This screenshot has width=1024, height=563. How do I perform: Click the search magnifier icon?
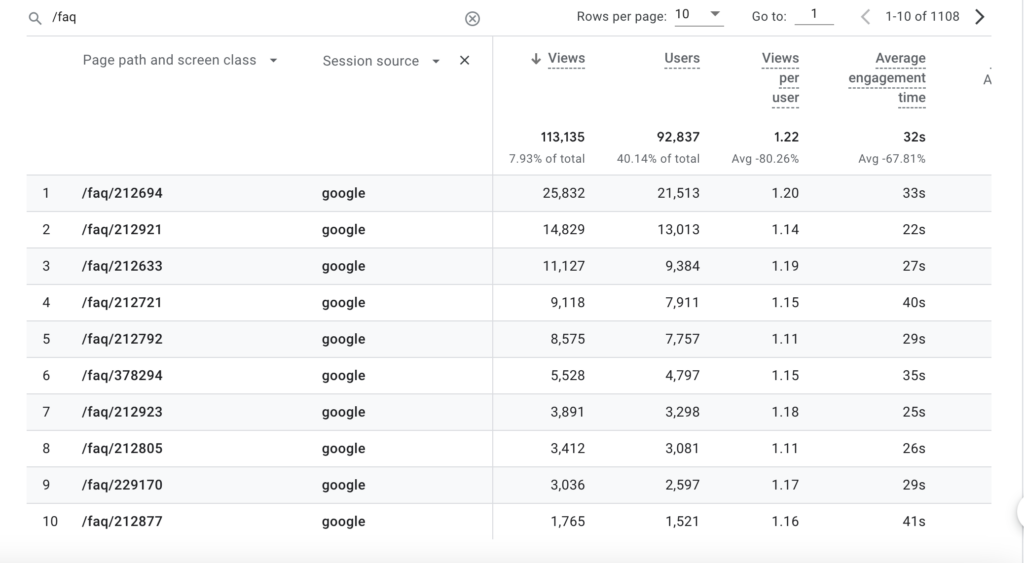[35, 18]
